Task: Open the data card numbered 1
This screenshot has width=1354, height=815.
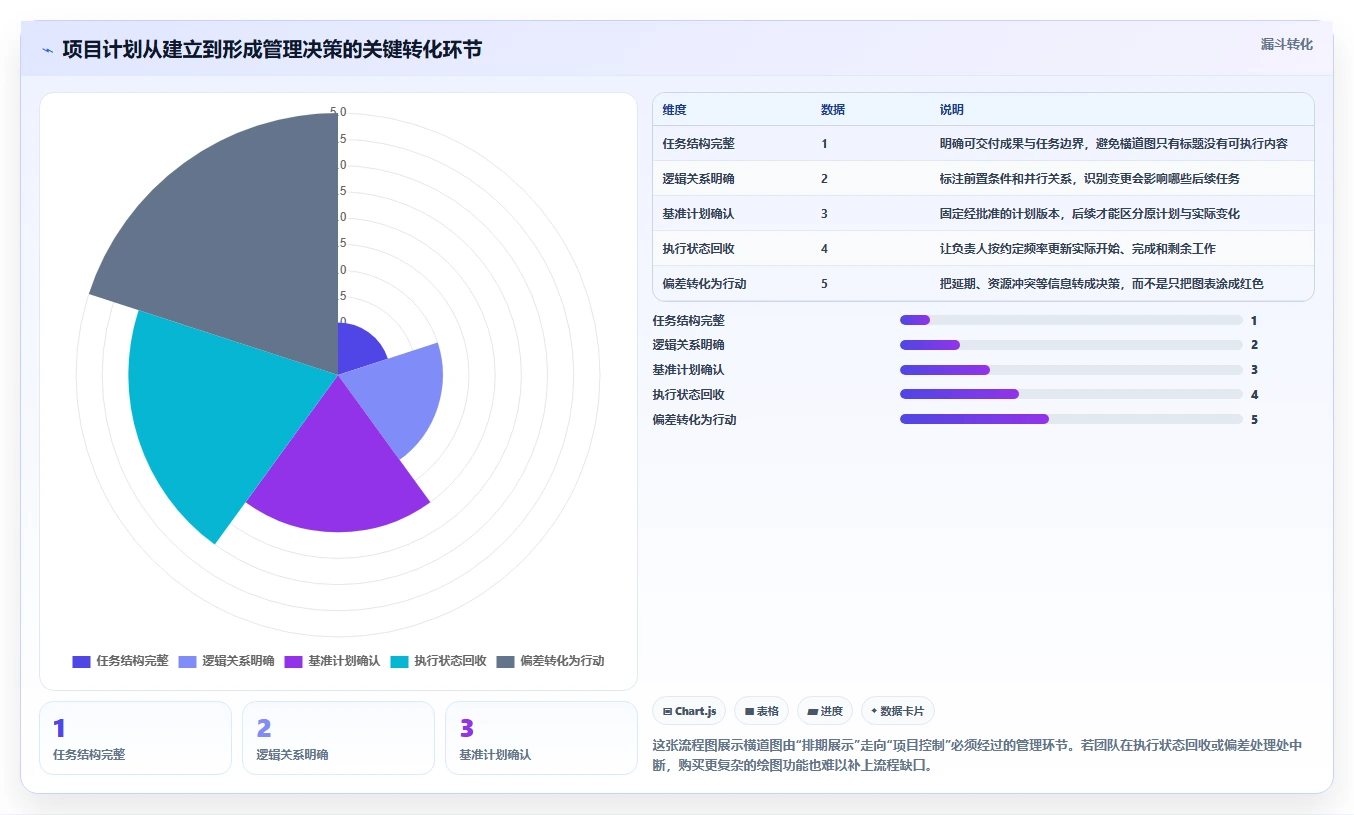Action: coord(135,738)
